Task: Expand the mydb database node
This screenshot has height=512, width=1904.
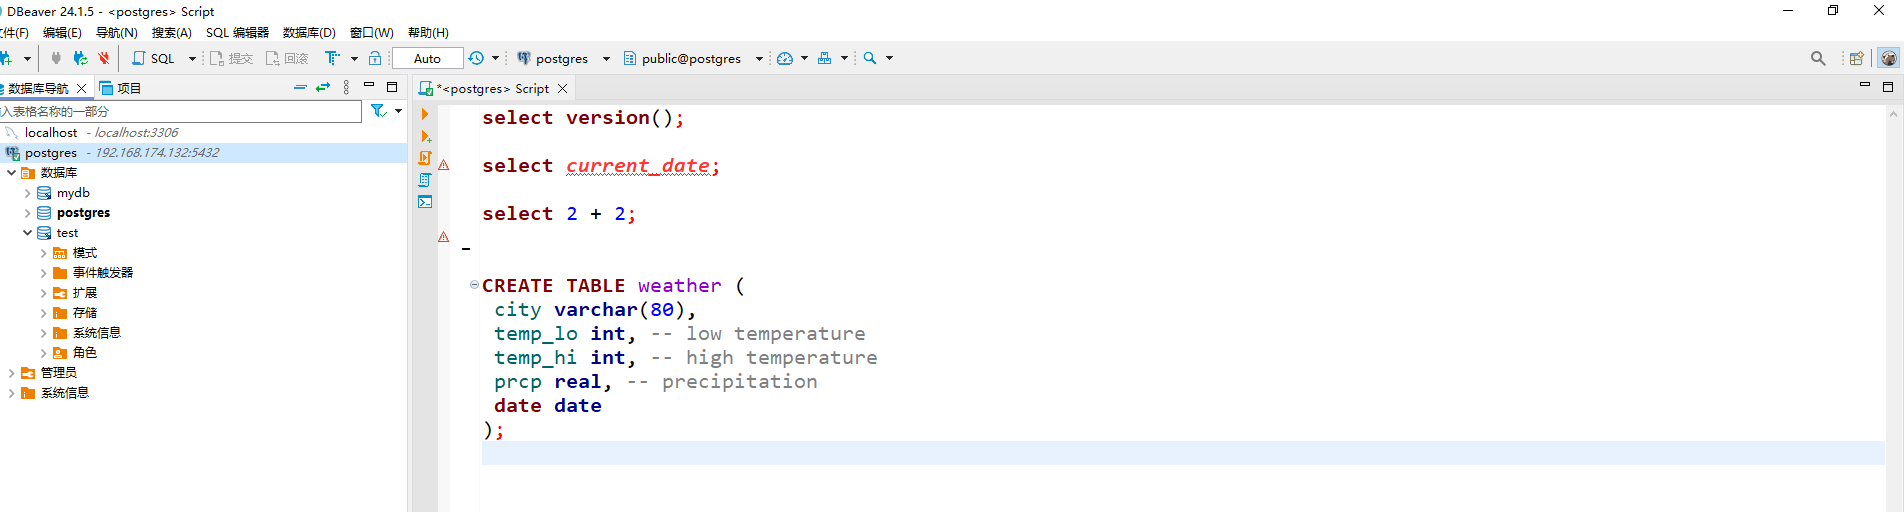Action: [27, 193]
